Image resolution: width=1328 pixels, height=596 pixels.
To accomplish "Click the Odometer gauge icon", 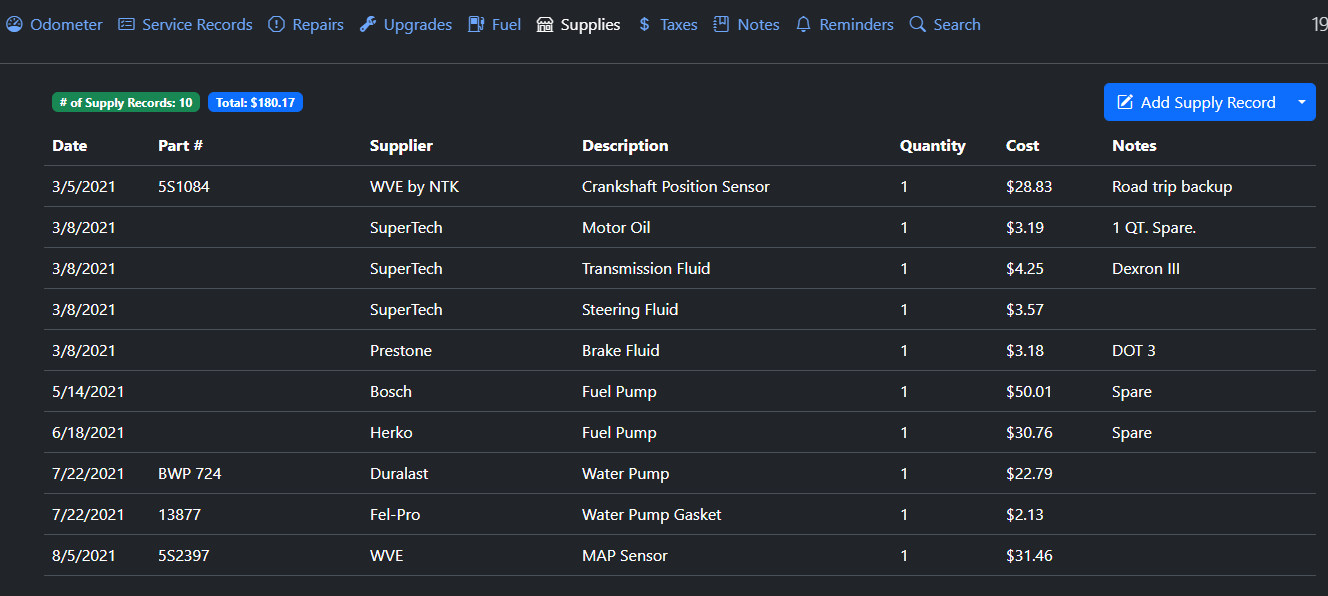I will (14, 24).
